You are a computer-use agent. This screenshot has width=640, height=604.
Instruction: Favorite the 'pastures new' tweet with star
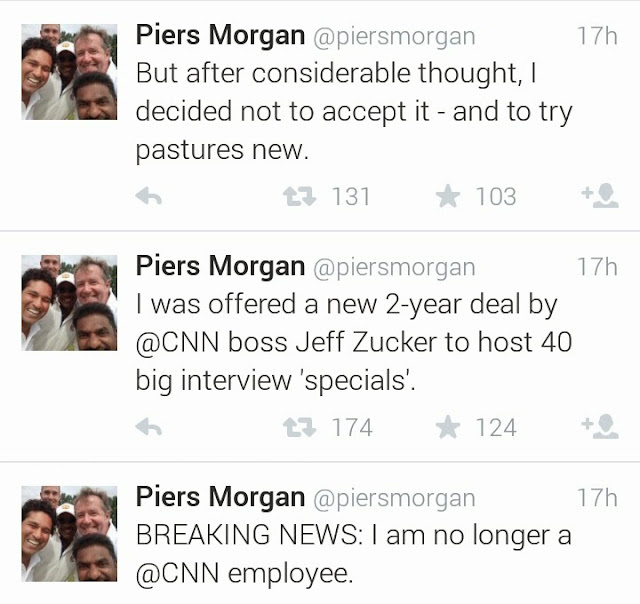447,197
